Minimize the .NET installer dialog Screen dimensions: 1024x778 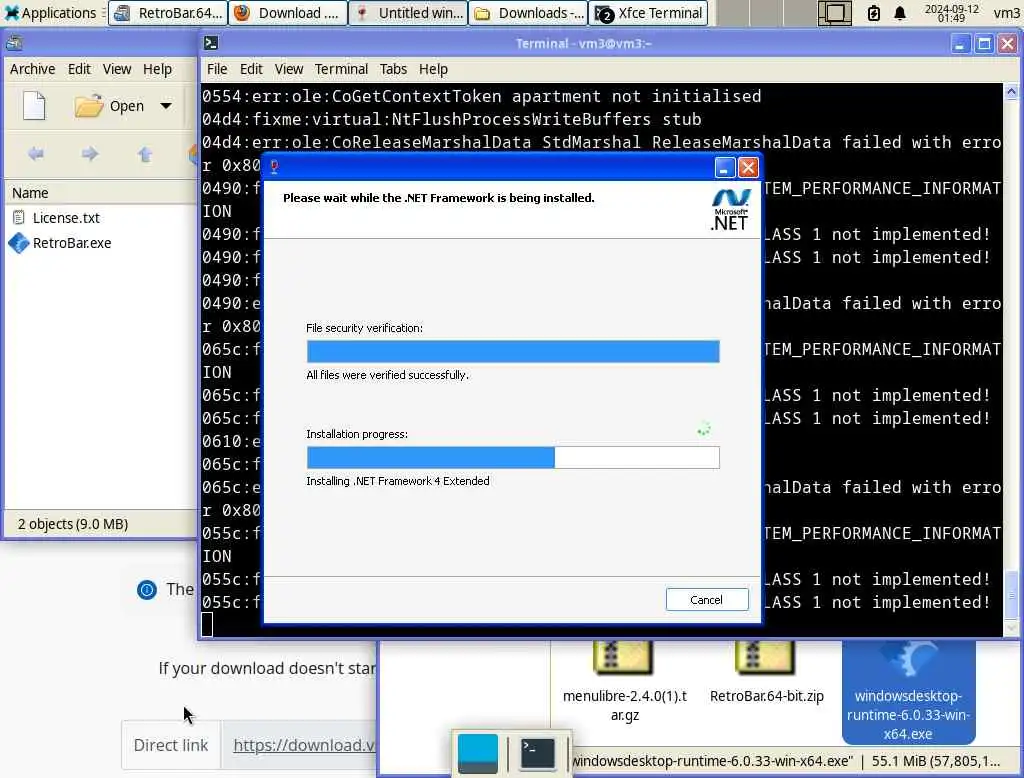coord(724,168)
